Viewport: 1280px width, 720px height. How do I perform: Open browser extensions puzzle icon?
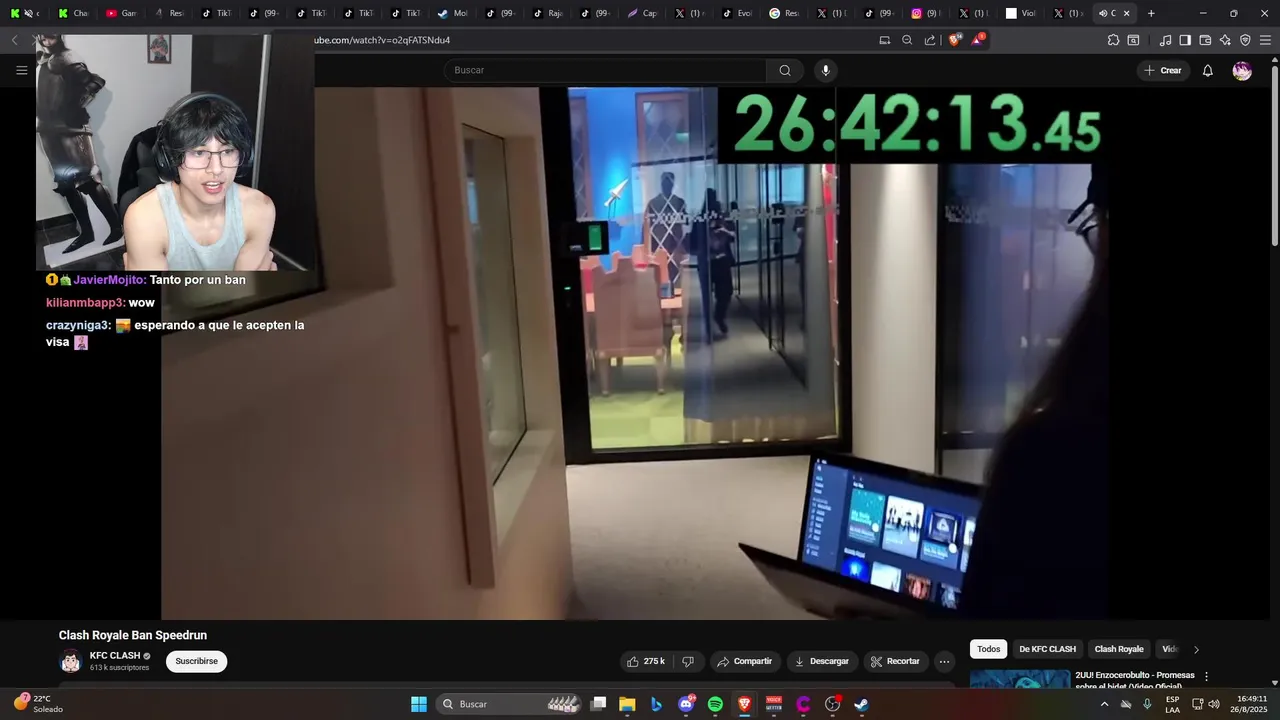1113,40
